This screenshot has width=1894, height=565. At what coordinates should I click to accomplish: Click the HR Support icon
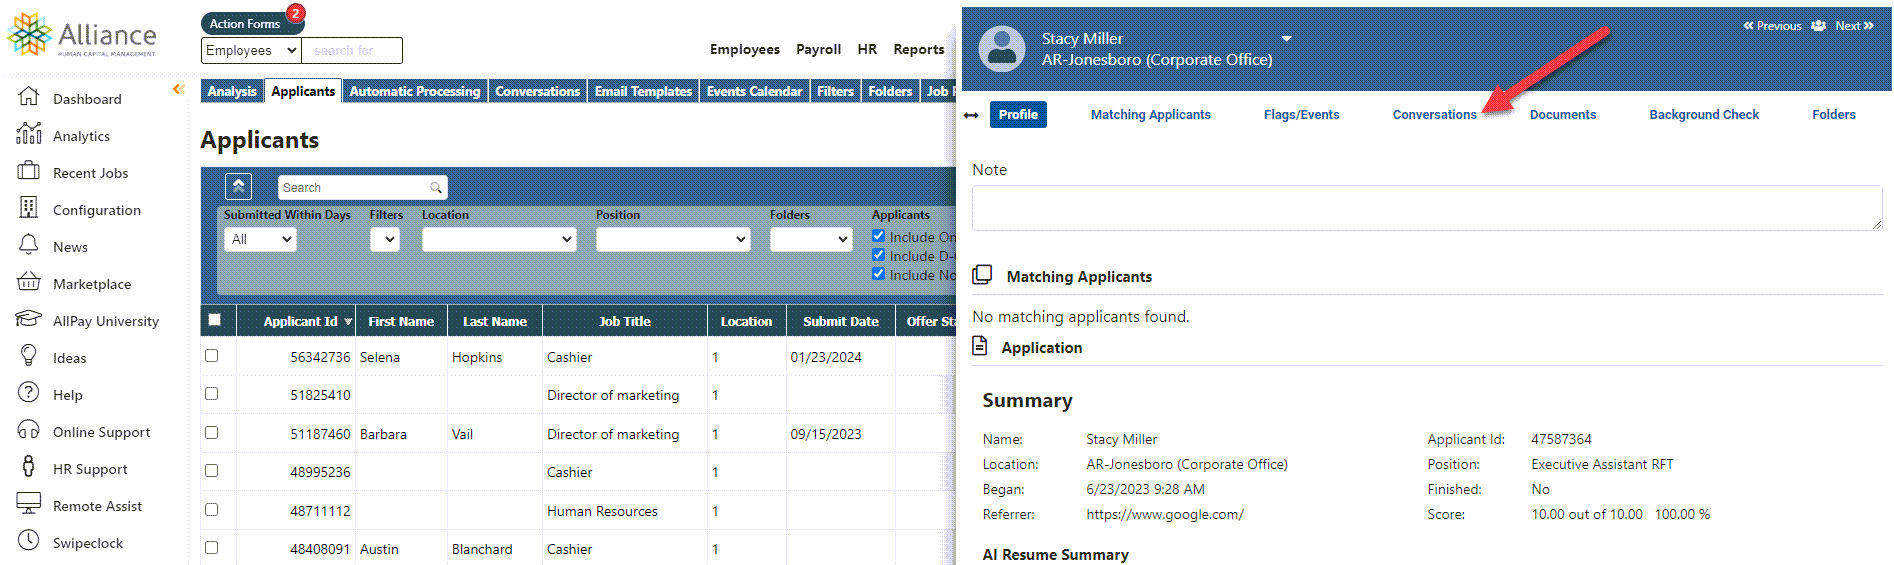[29, 467]
